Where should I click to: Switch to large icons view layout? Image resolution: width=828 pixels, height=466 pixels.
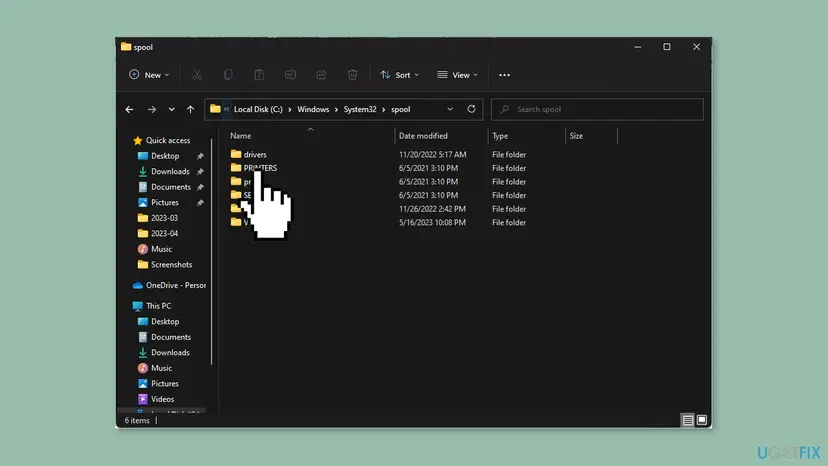pyautogui.click(x=702, y=421)
